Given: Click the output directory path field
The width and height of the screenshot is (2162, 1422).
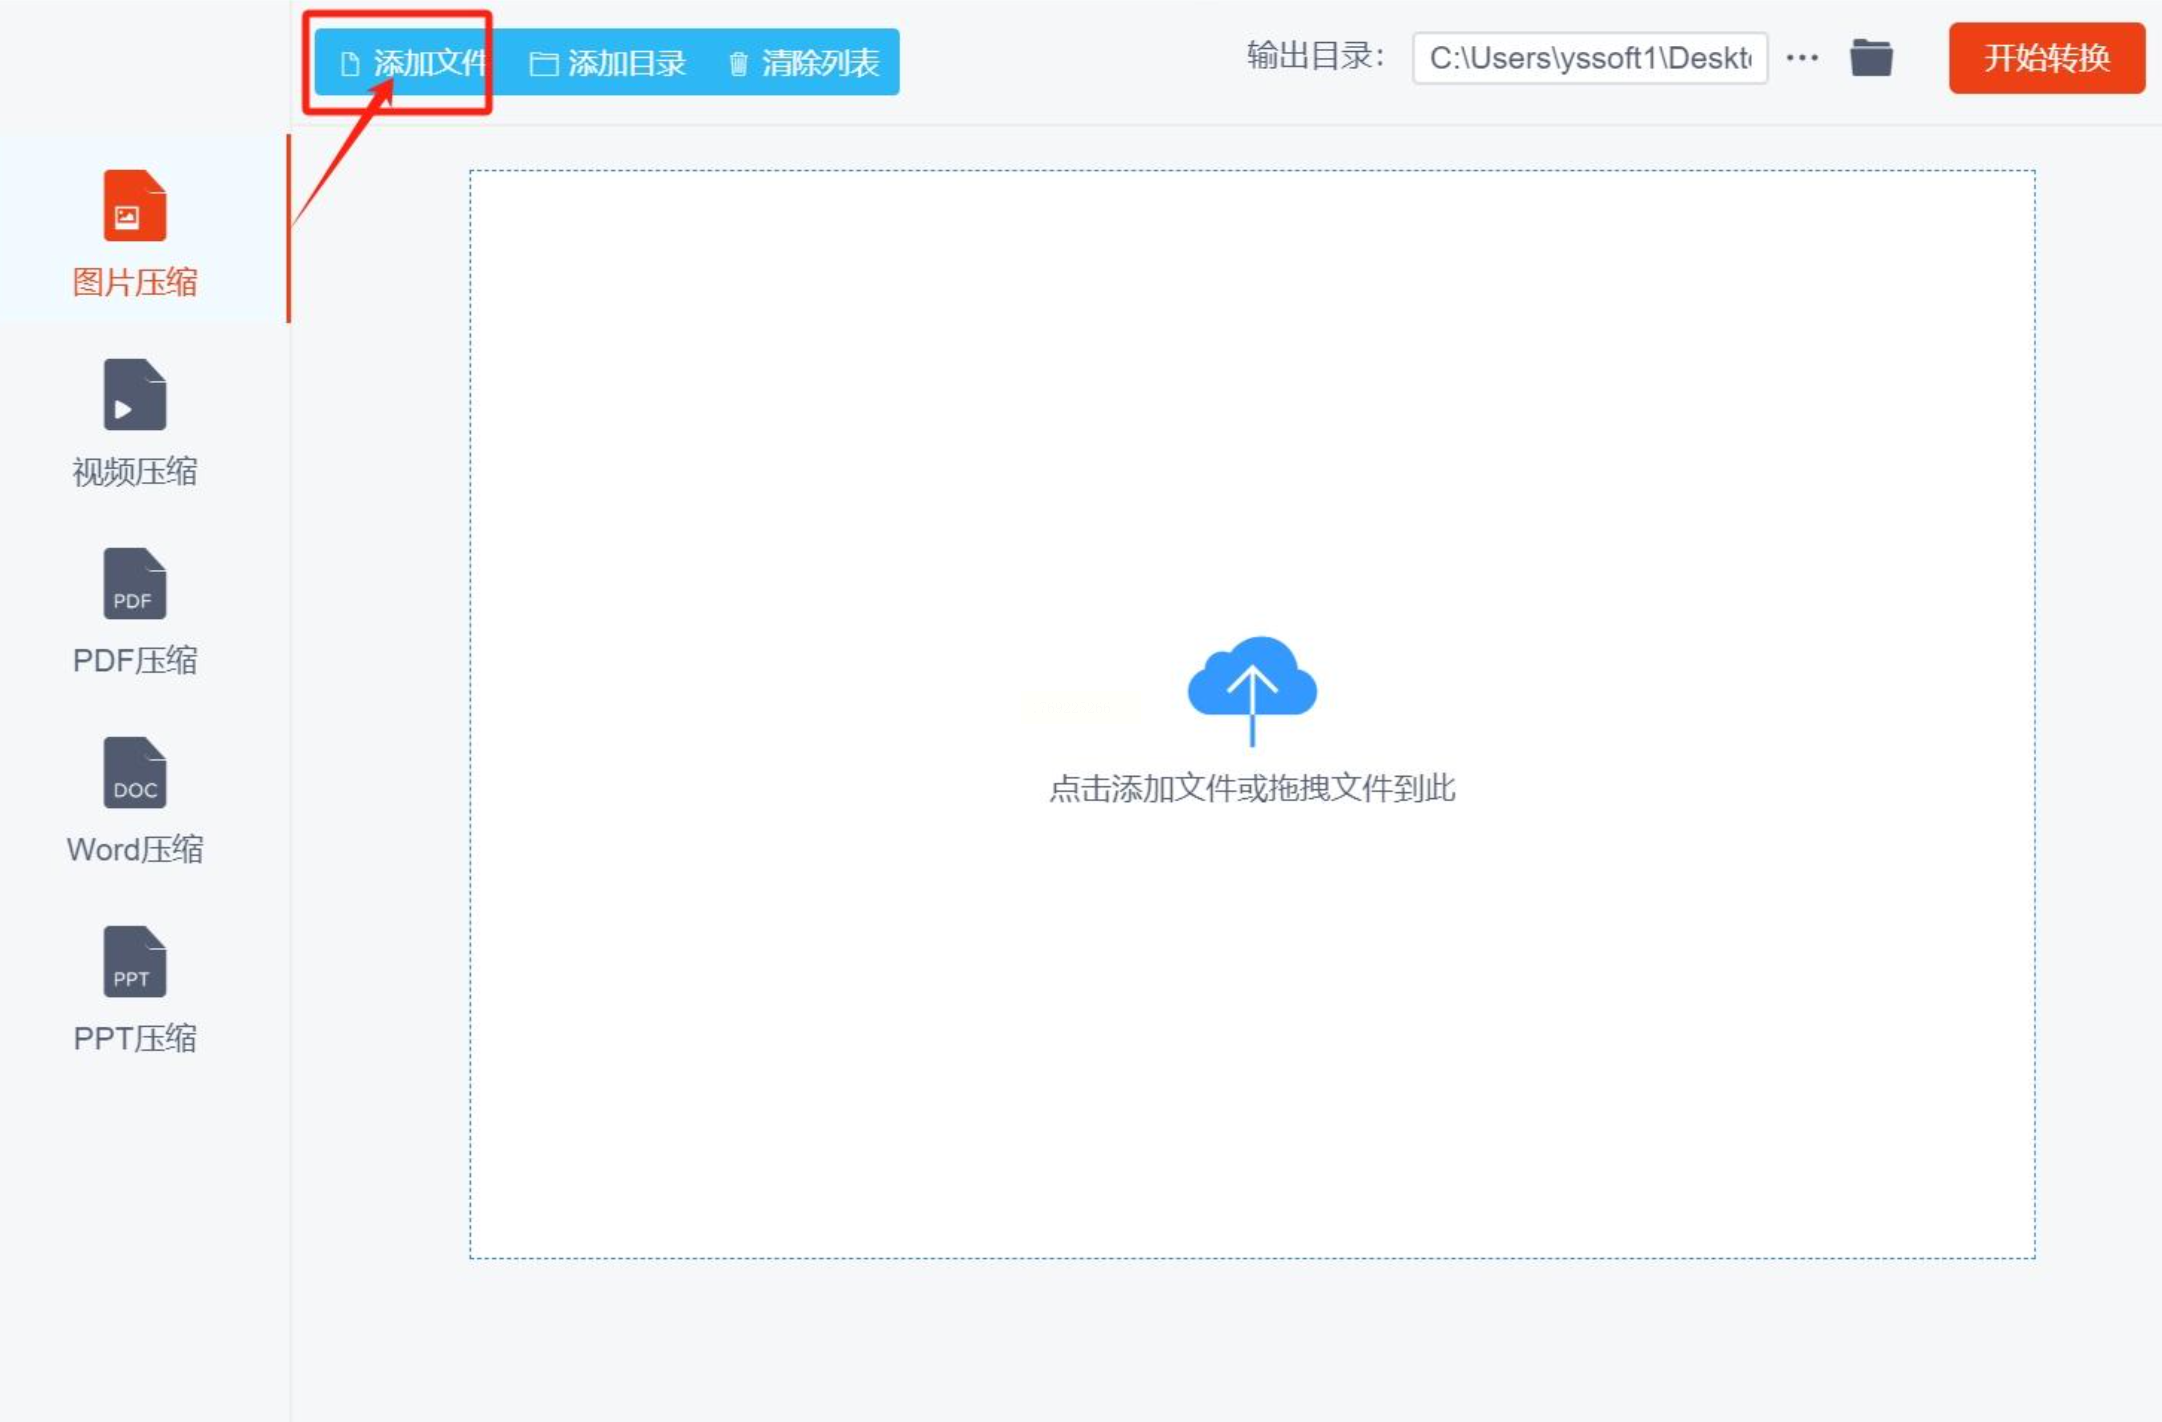Looking at the screenshot, I should click(x=1588, y=58).
